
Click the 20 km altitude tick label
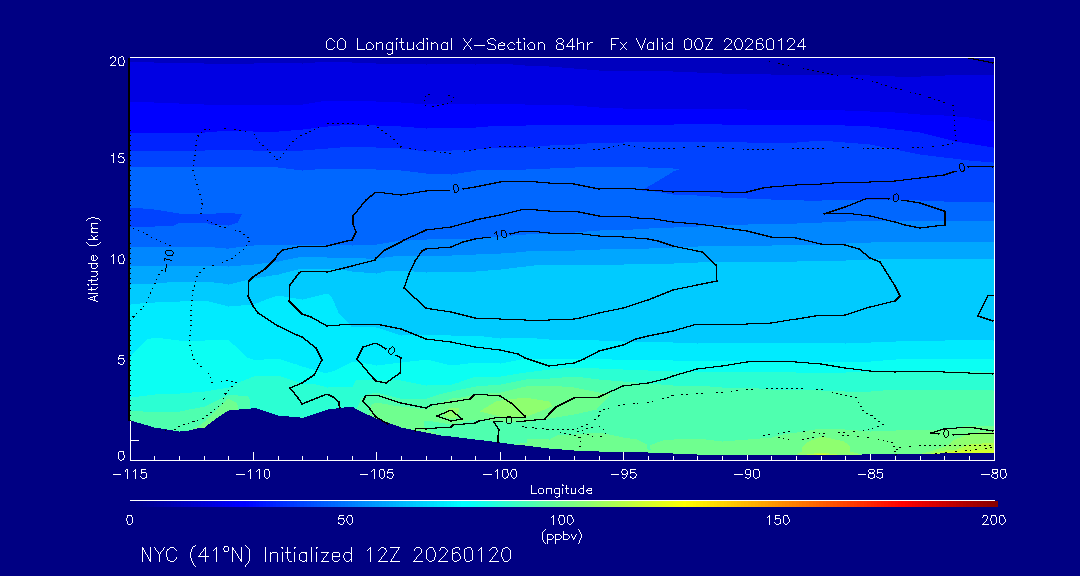(115, 61)
